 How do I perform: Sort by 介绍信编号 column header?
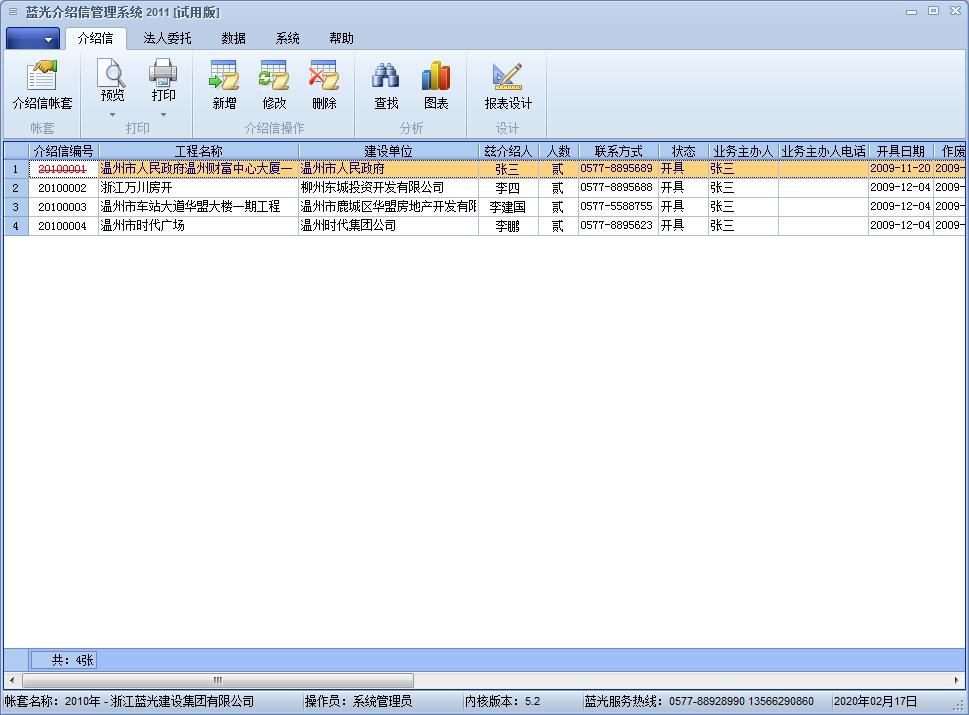[63, 151]
